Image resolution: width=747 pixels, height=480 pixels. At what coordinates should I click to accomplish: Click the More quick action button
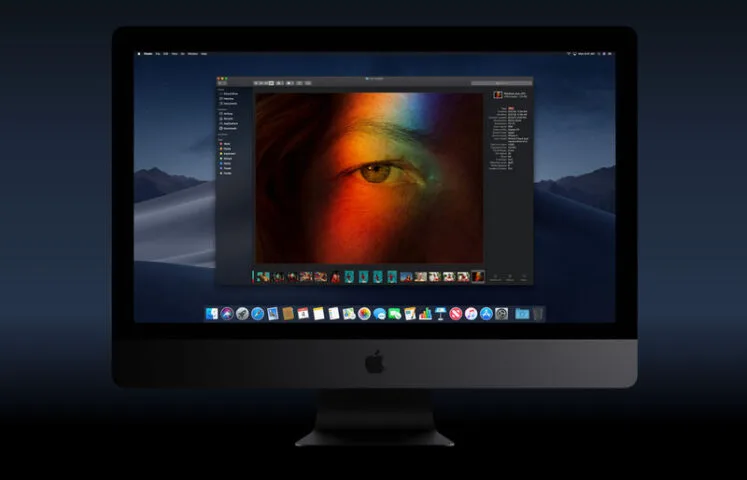point(524,277)
